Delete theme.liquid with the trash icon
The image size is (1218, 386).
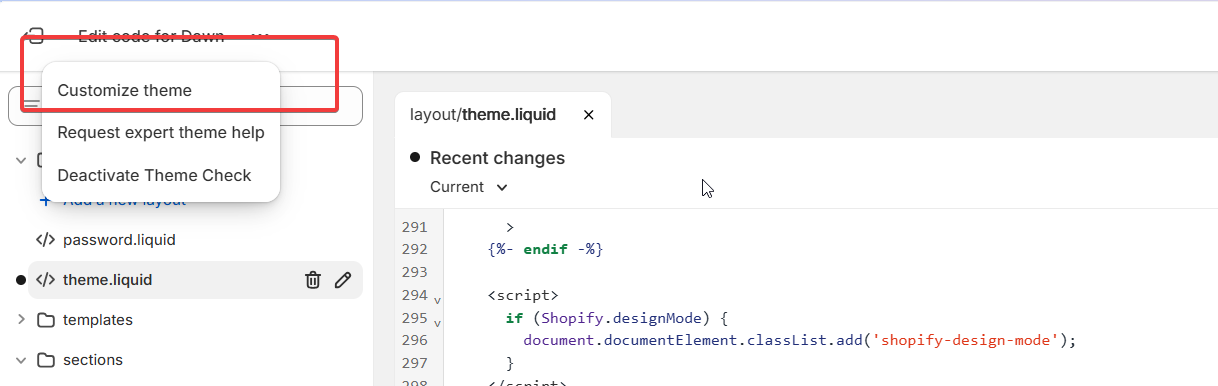(x=312, y=280)
